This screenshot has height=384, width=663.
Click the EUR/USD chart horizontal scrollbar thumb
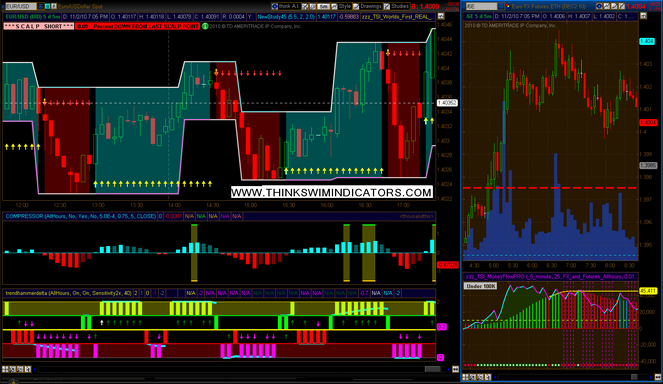click(433, 369)
